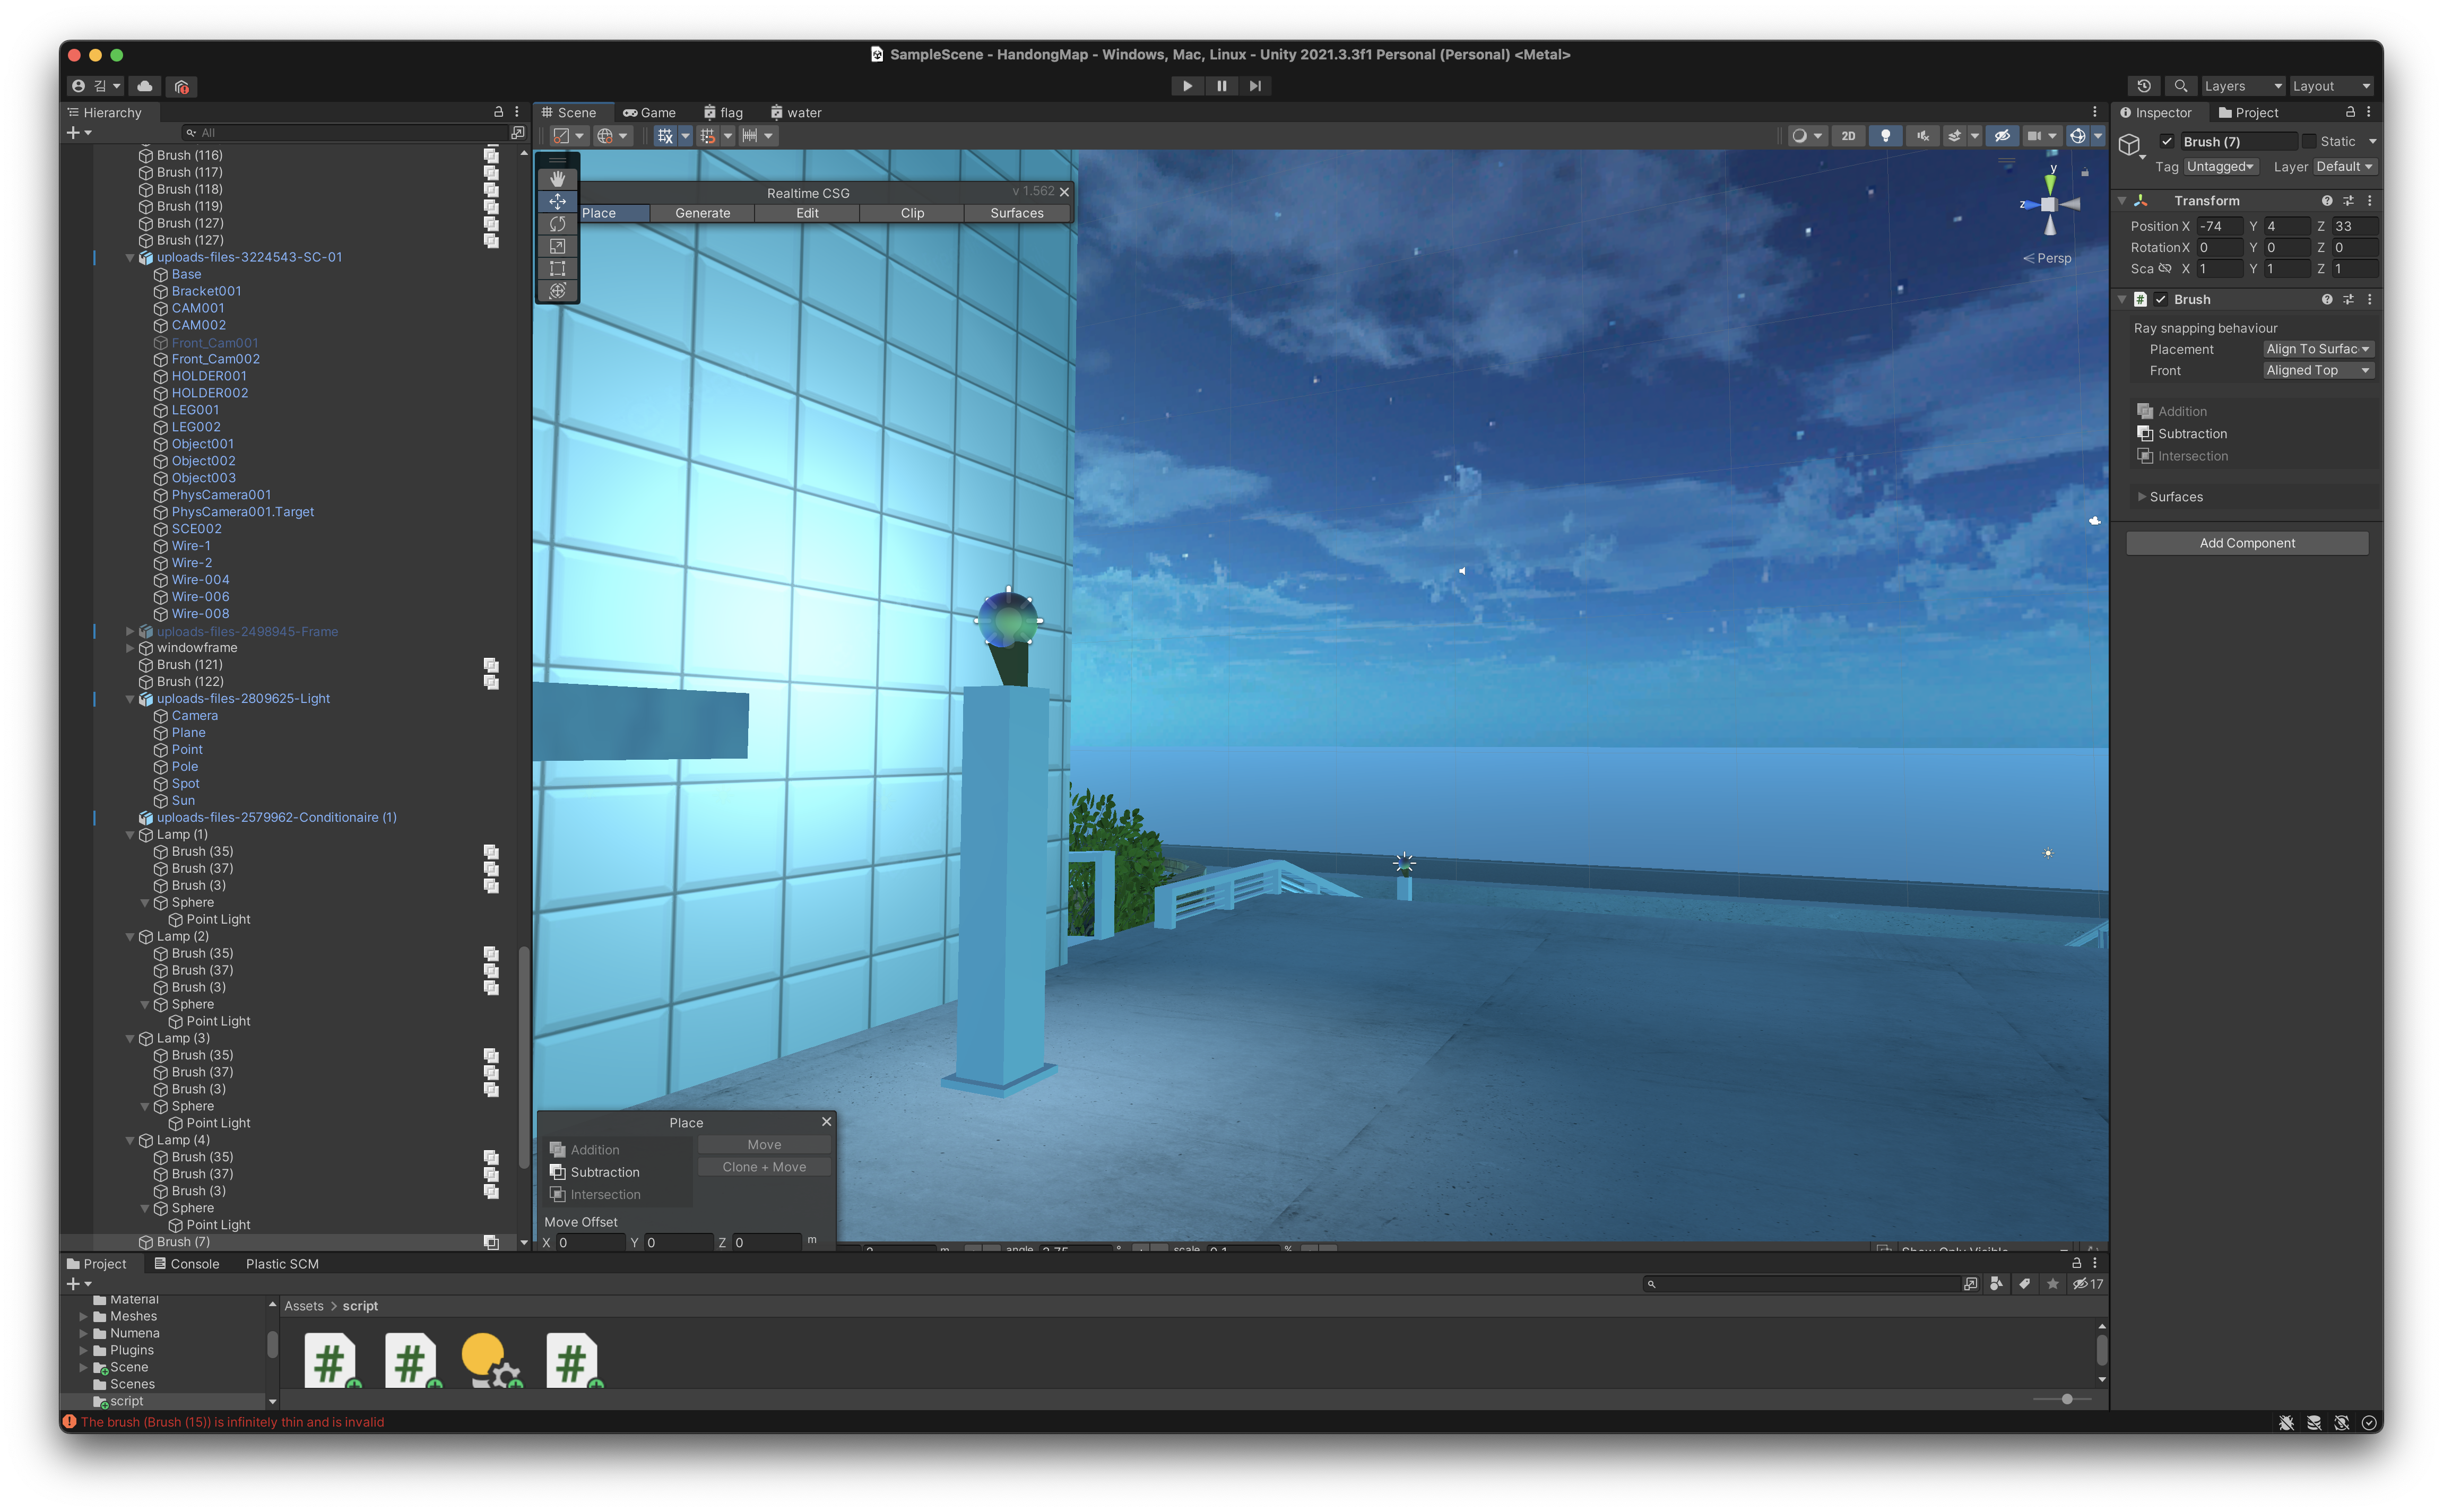Enable the Static checkbox
Viewport: 2443px width, 1512px height.
[2309, 141]
